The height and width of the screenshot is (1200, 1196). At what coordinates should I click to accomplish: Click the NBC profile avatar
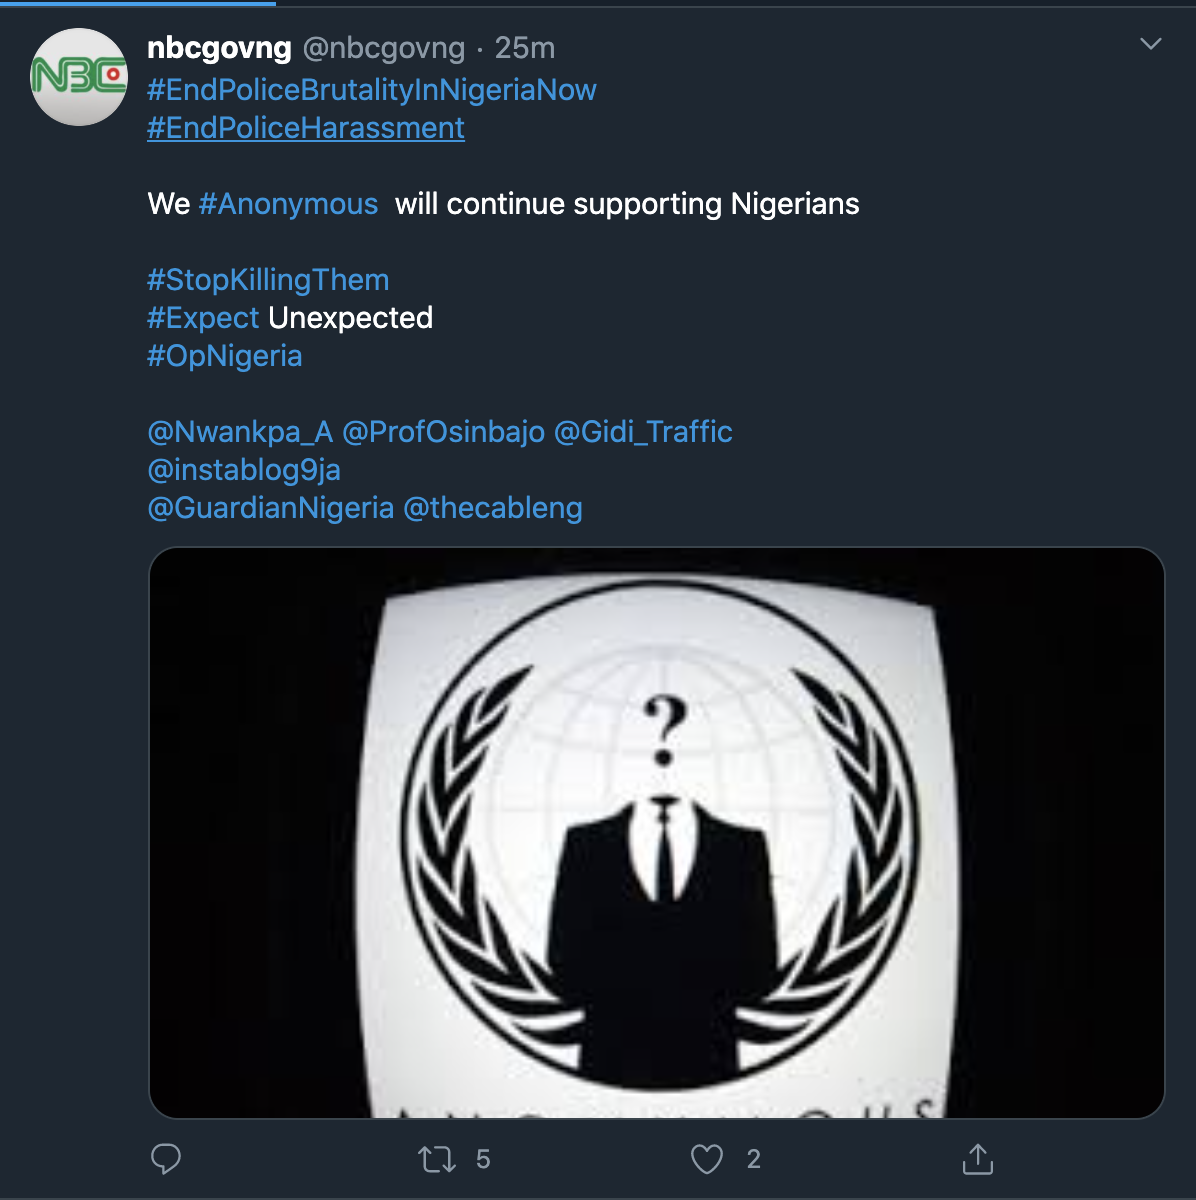(79, 77)
